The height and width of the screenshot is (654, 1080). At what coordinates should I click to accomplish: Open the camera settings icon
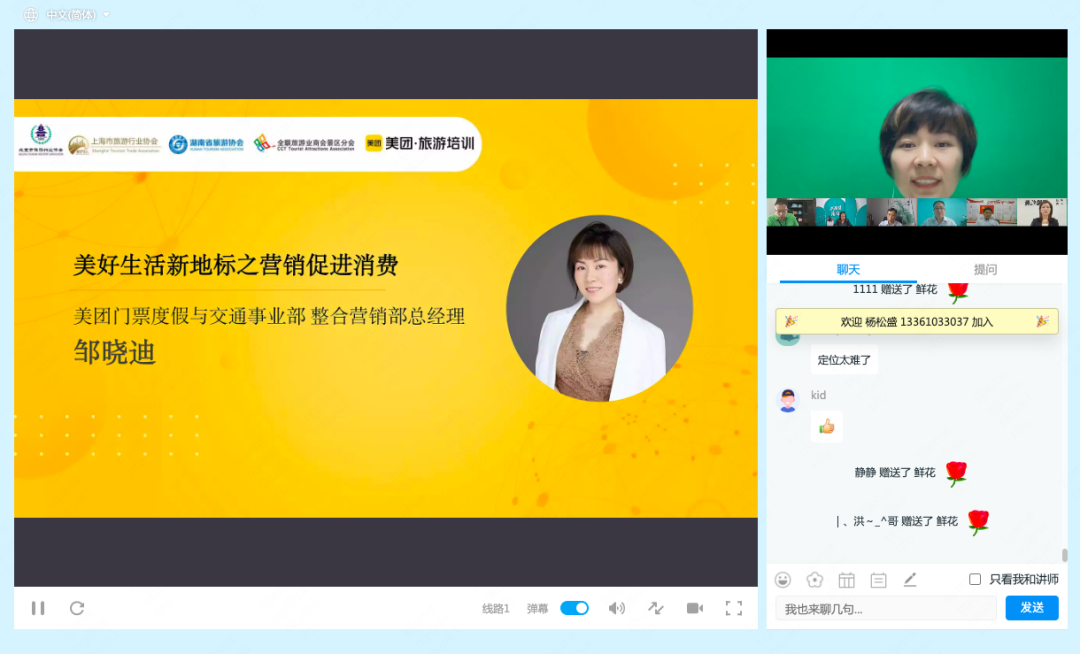(x=694, y=608)
